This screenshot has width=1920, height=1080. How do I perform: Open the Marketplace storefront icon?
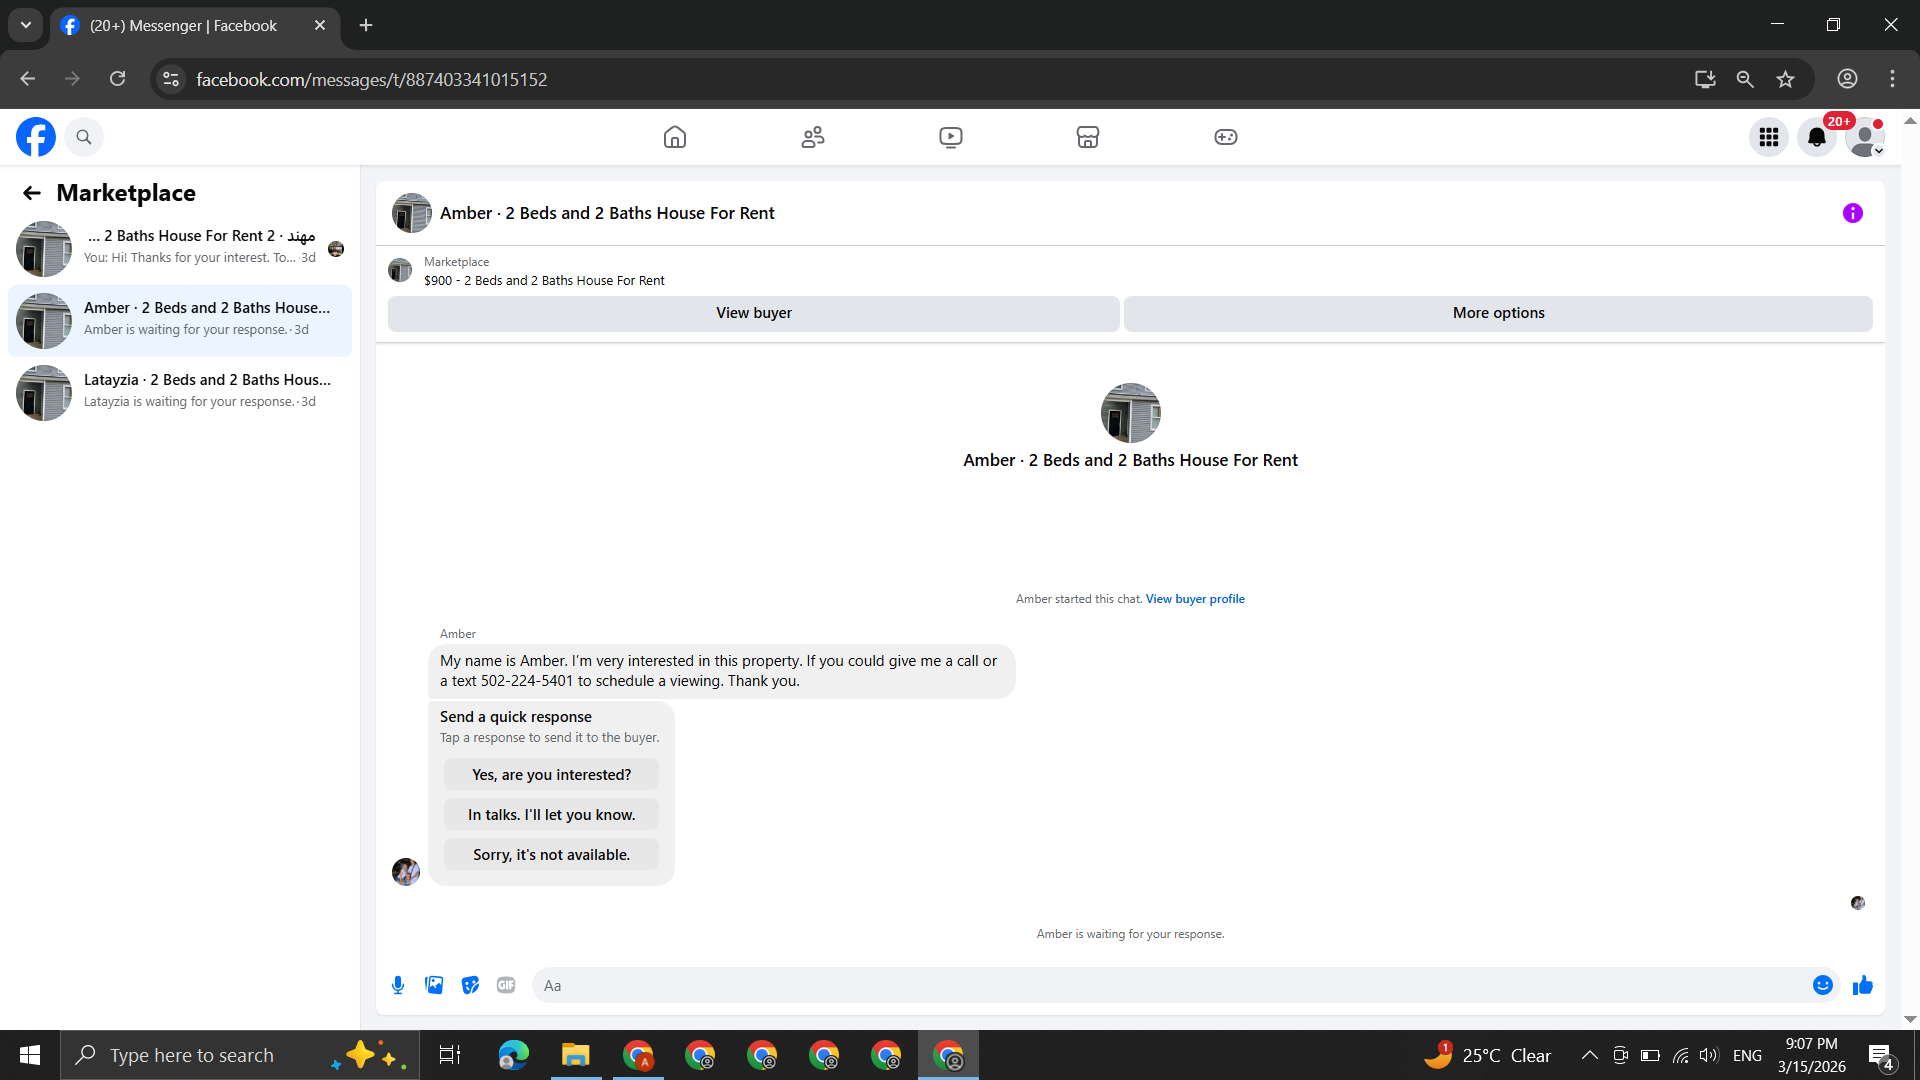coord(1088,137)
